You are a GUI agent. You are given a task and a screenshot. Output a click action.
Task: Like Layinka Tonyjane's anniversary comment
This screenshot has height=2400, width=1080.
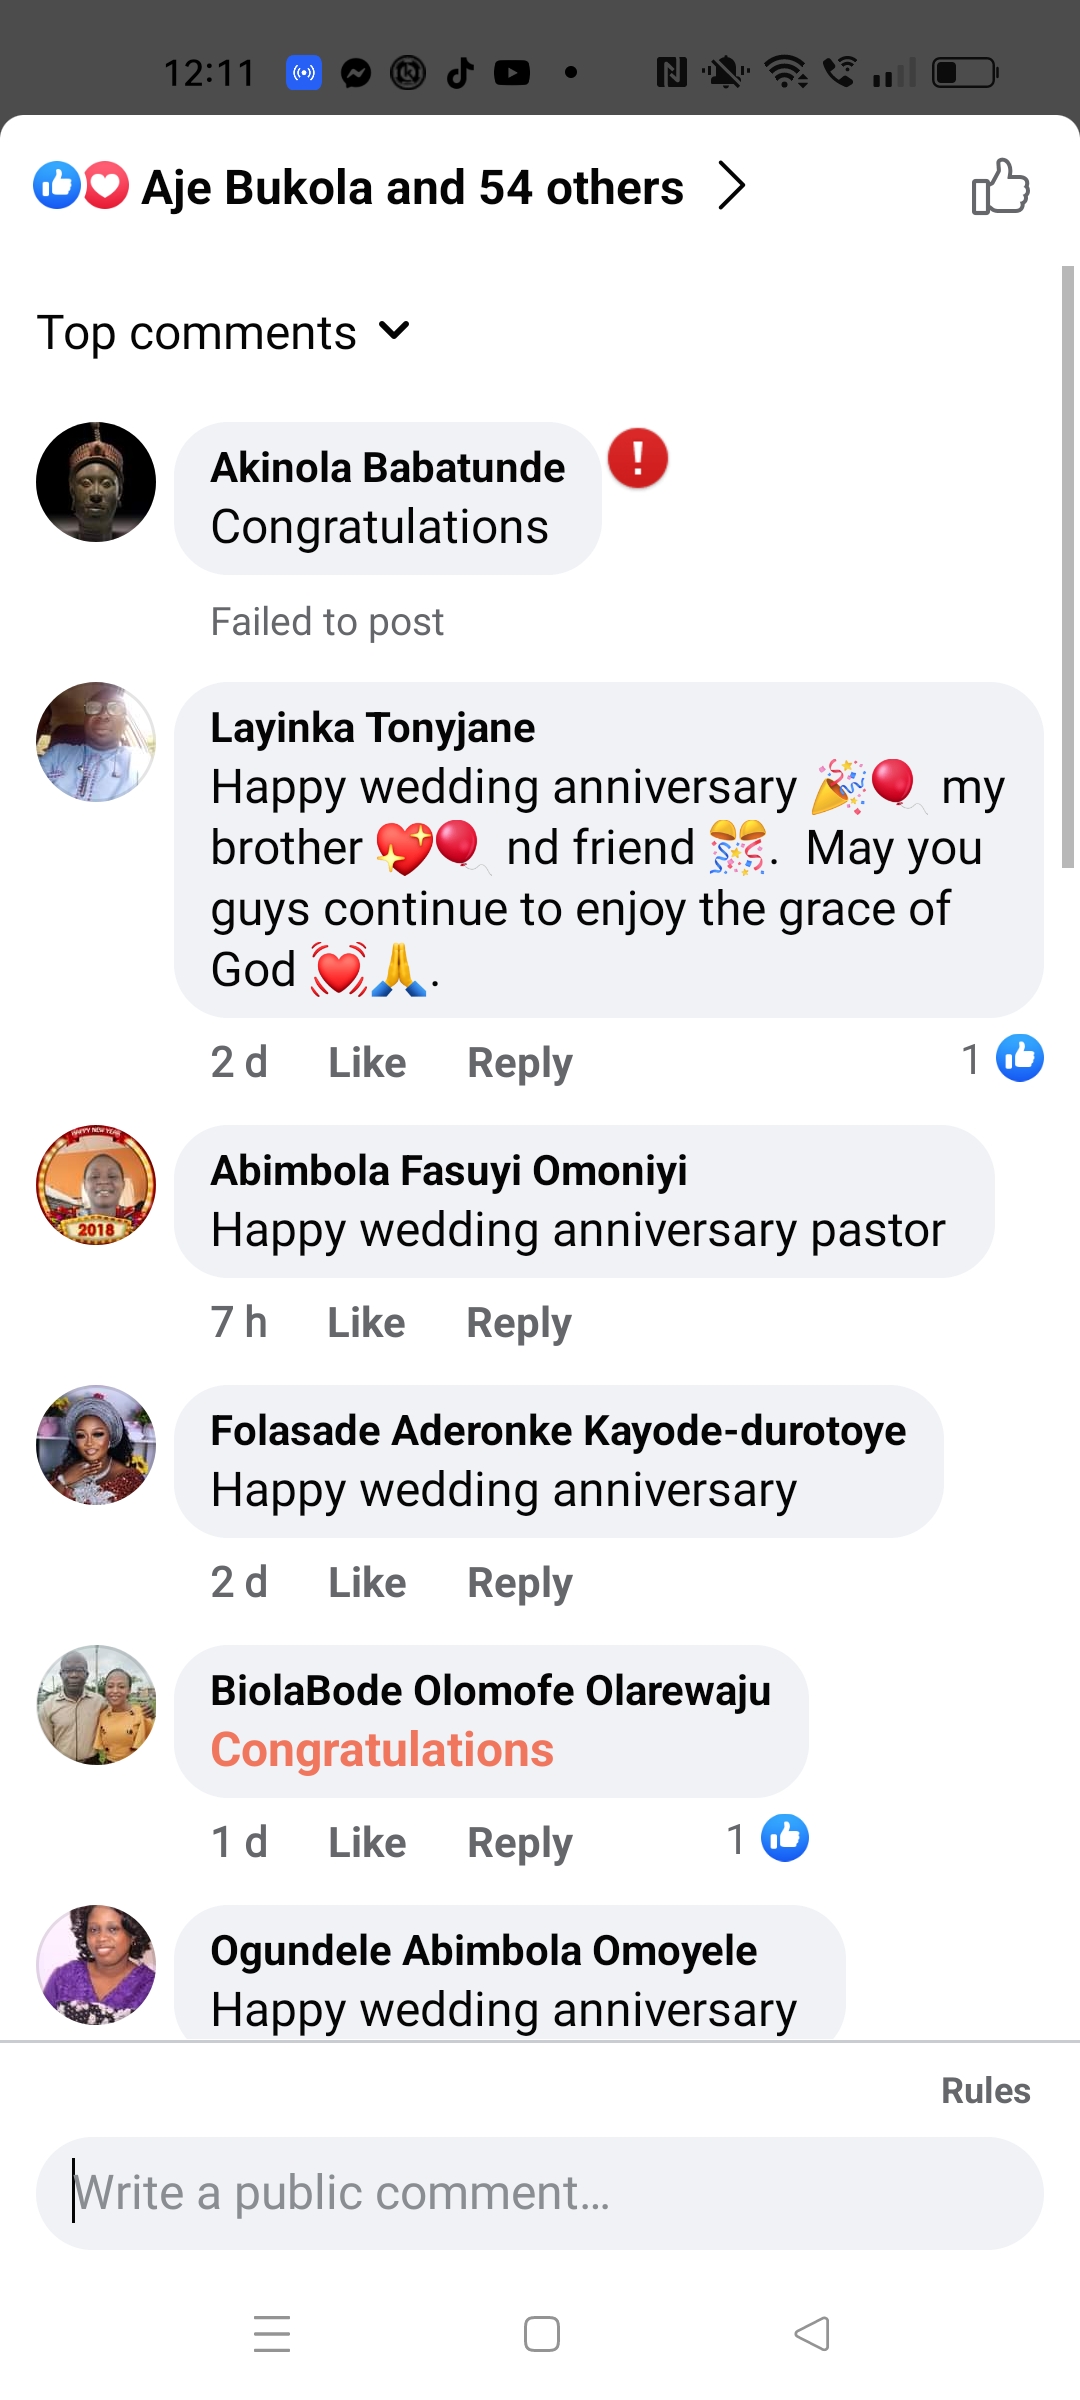coord(367,1062)
